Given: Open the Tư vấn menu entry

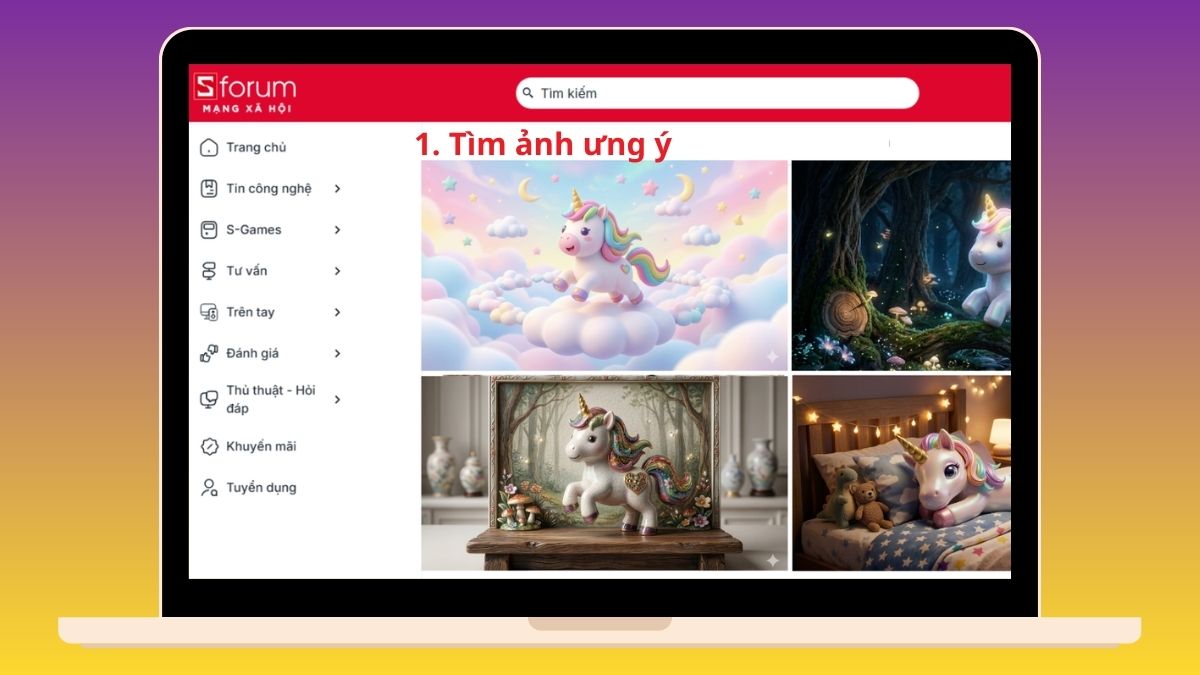Looking at the screenshot, I should coord(248,270).
